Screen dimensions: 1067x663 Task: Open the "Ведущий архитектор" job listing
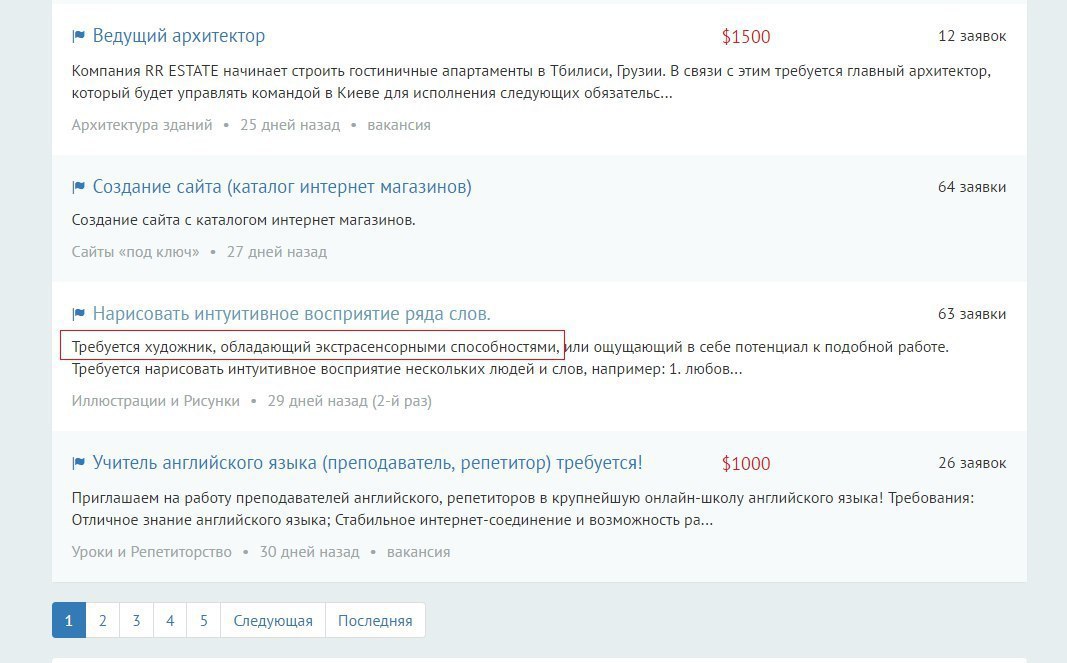point(178,37)
